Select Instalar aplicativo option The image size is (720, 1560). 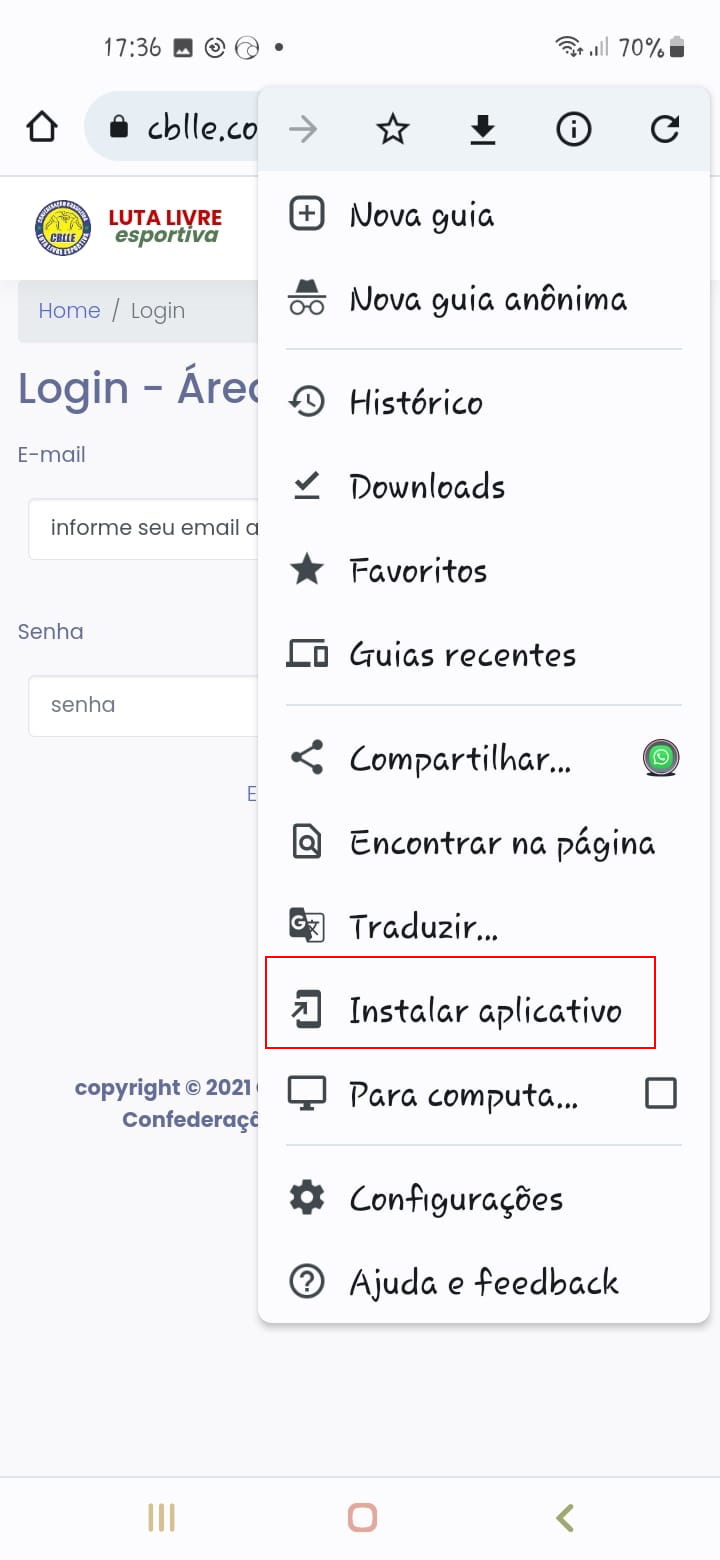484,1010
